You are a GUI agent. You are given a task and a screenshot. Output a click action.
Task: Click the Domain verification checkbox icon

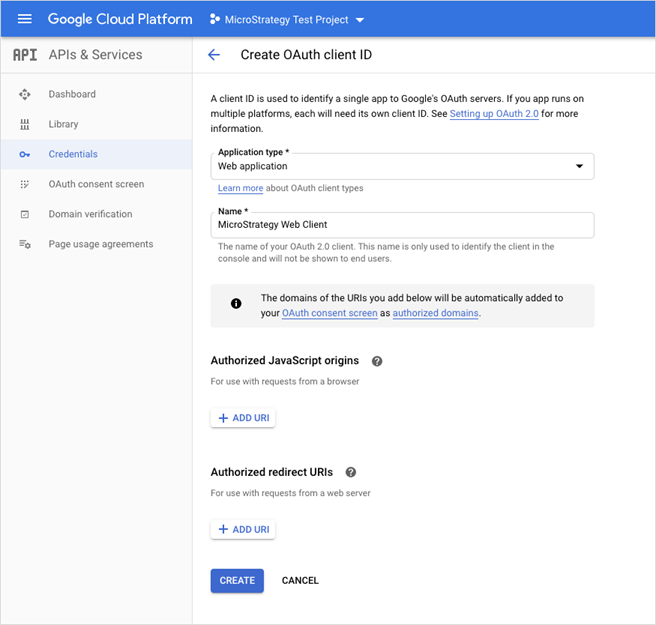click(x=25, y=214)
